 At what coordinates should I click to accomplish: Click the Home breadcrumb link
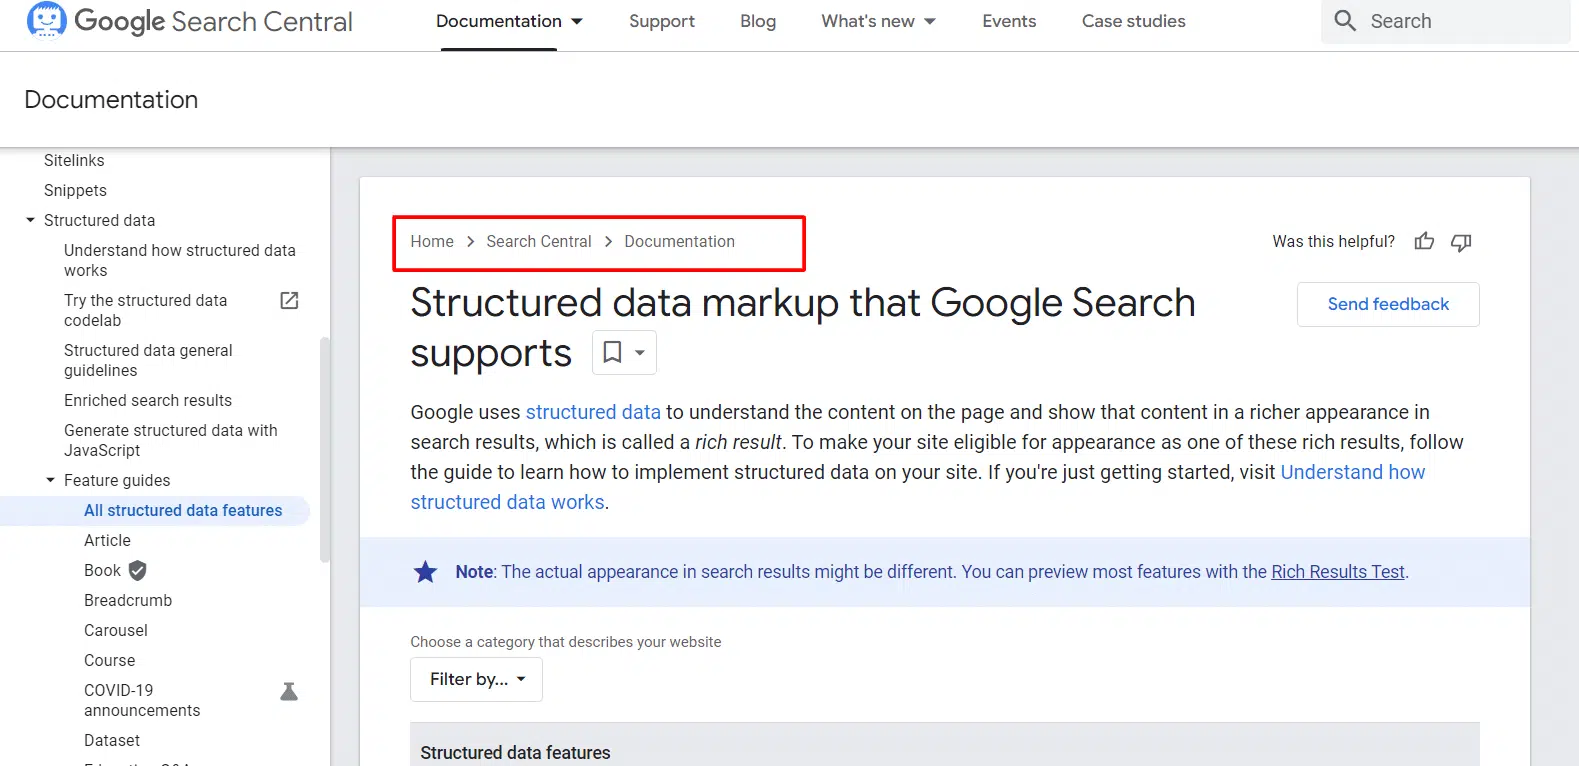tap(432, 241)
